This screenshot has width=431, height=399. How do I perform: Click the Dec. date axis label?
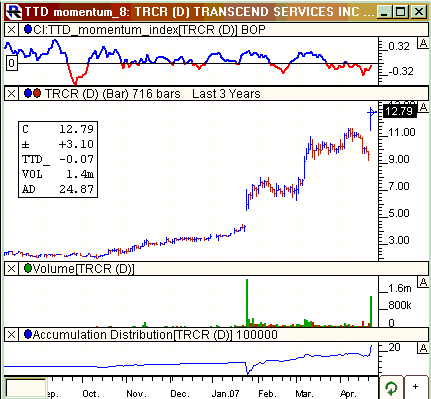click(x=180, y=394)
